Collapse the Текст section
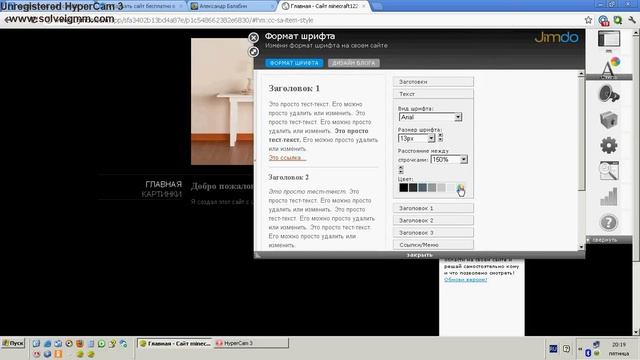 point(433,94)
